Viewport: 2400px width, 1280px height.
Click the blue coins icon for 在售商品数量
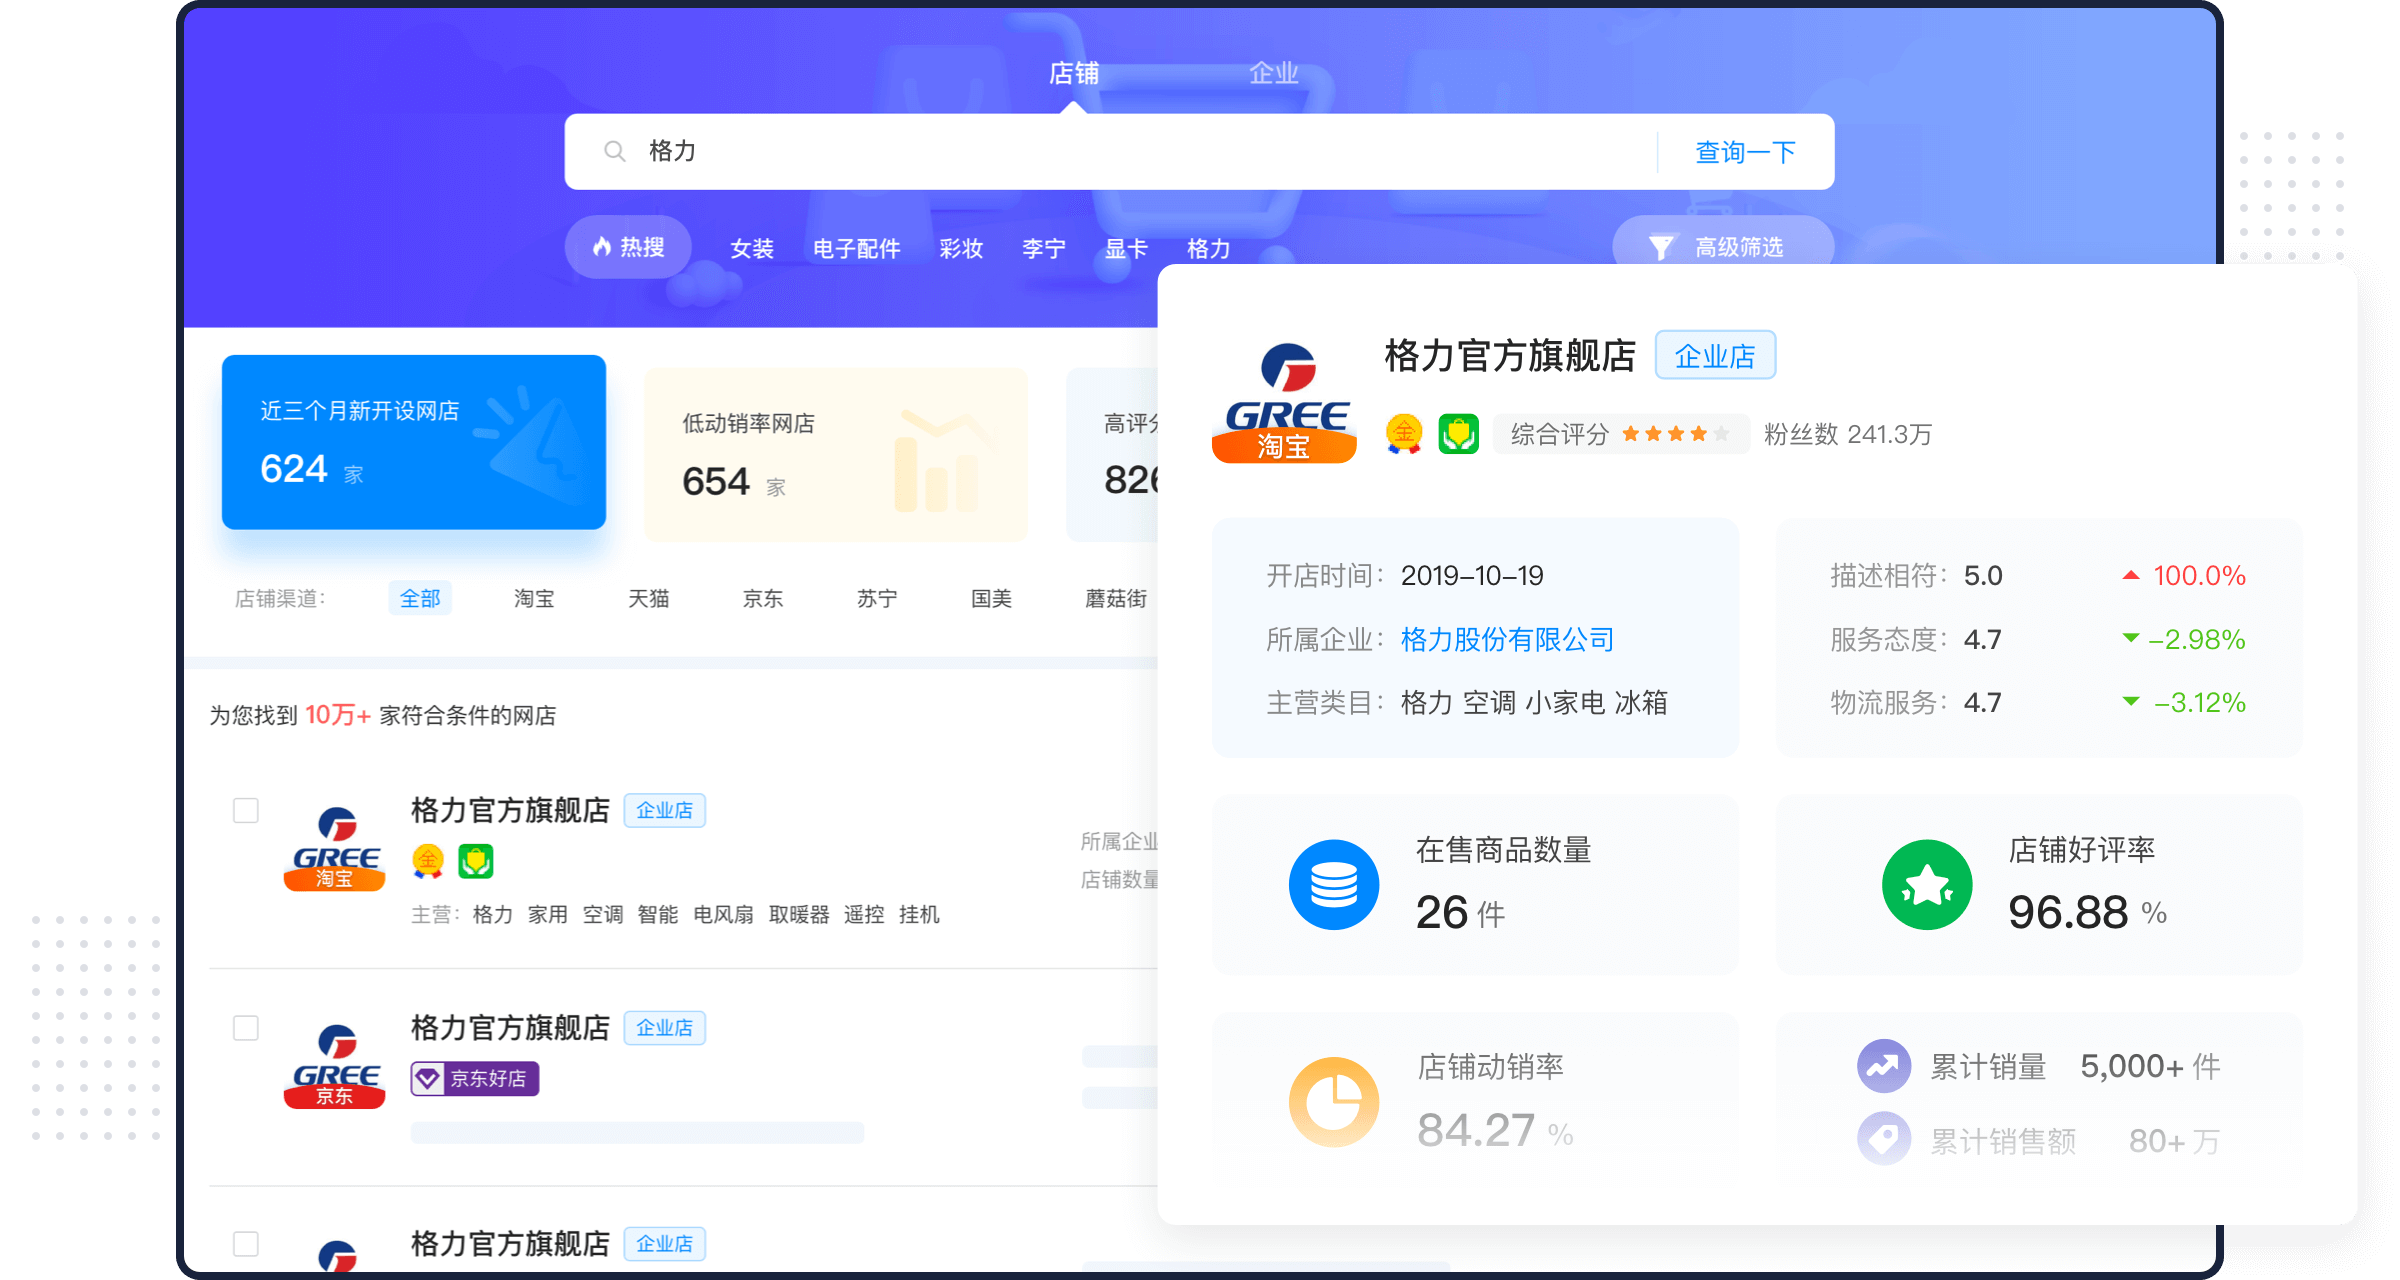pyautogui.click(x=1335, y=884)
